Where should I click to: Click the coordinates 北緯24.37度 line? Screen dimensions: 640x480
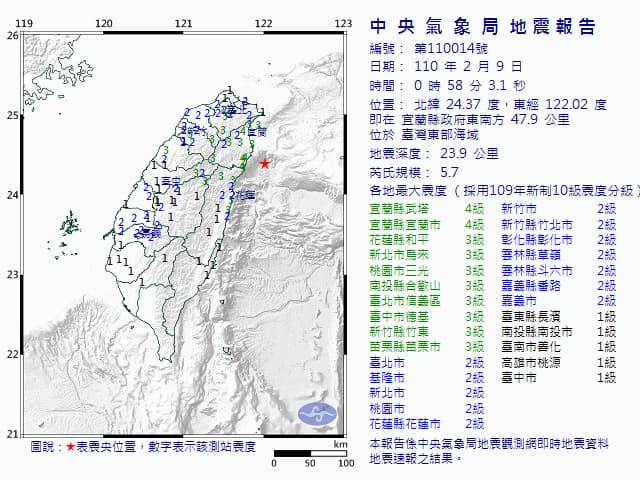click(489, 104)
